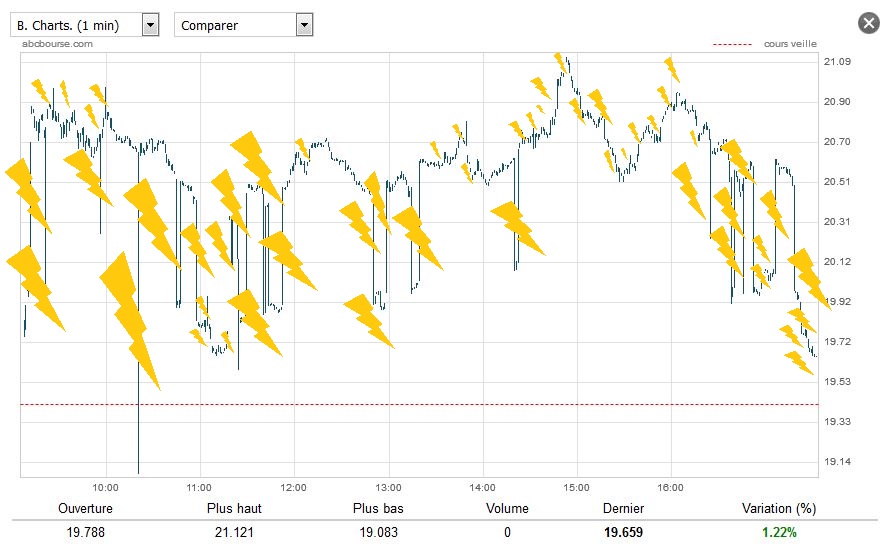Viewport: 891px width, 555px height.
Task: Click the abcbourse.com label
Action: (x=57, y=44)
